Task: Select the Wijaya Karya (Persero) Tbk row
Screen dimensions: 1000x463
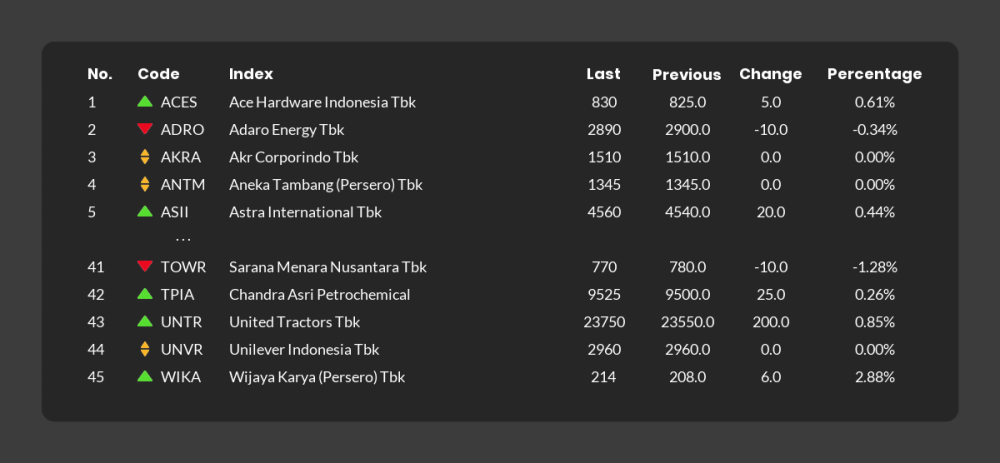Action: pyautogui.click(x=491, y=377)
